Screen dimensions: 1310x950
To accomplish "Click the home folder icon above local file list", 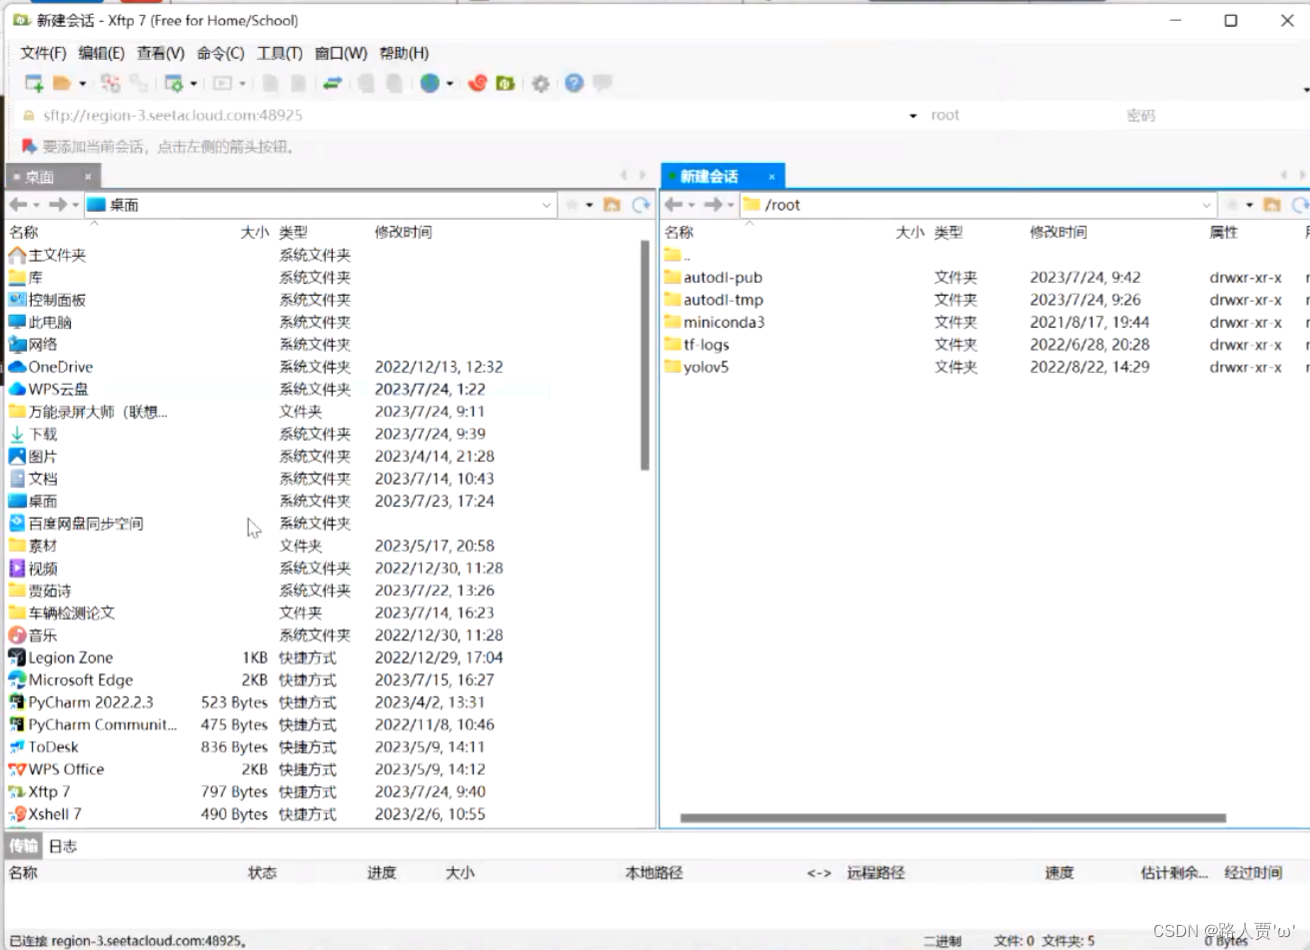I will point(611,204).
